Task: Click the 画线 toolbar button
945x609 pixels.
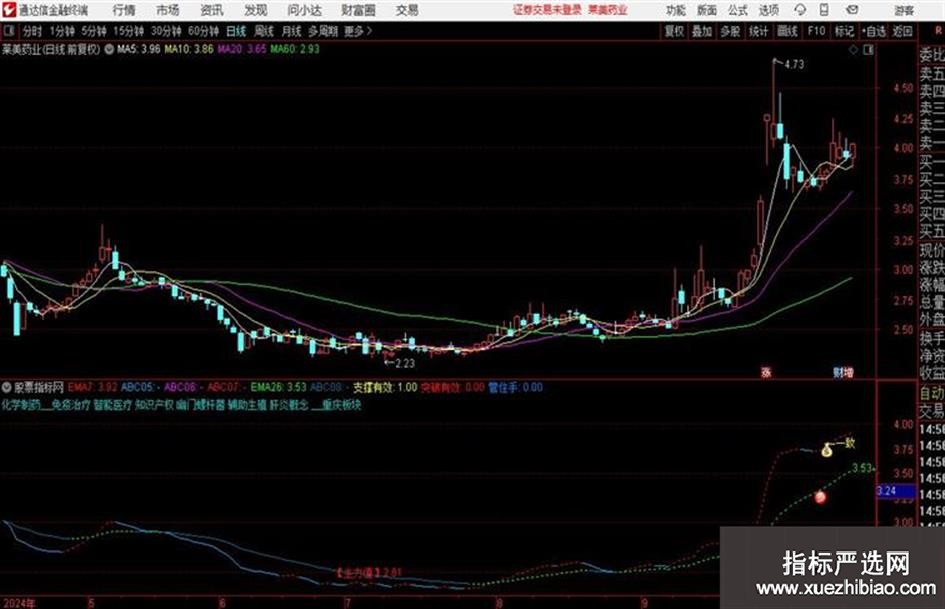Action: pos(787,31)
